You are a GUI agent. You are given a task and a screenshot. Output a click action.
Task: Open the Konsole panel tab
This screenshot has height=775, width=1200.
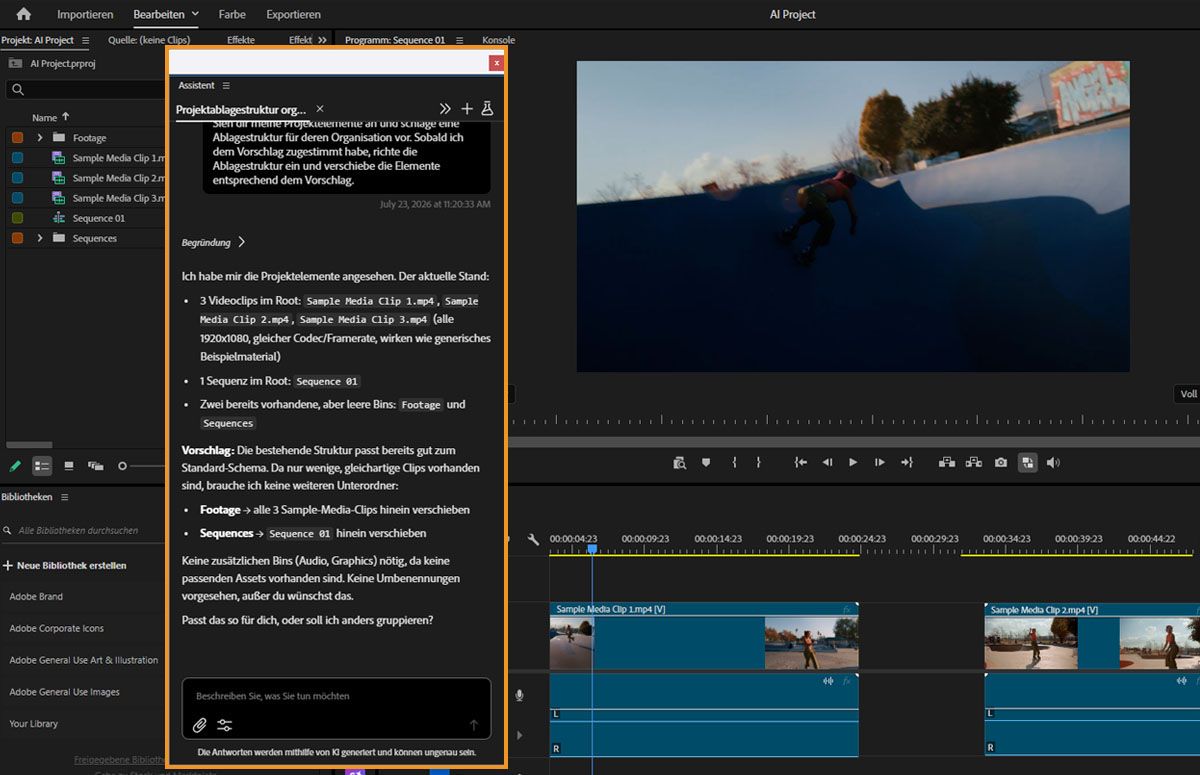(x=498, y=40)
